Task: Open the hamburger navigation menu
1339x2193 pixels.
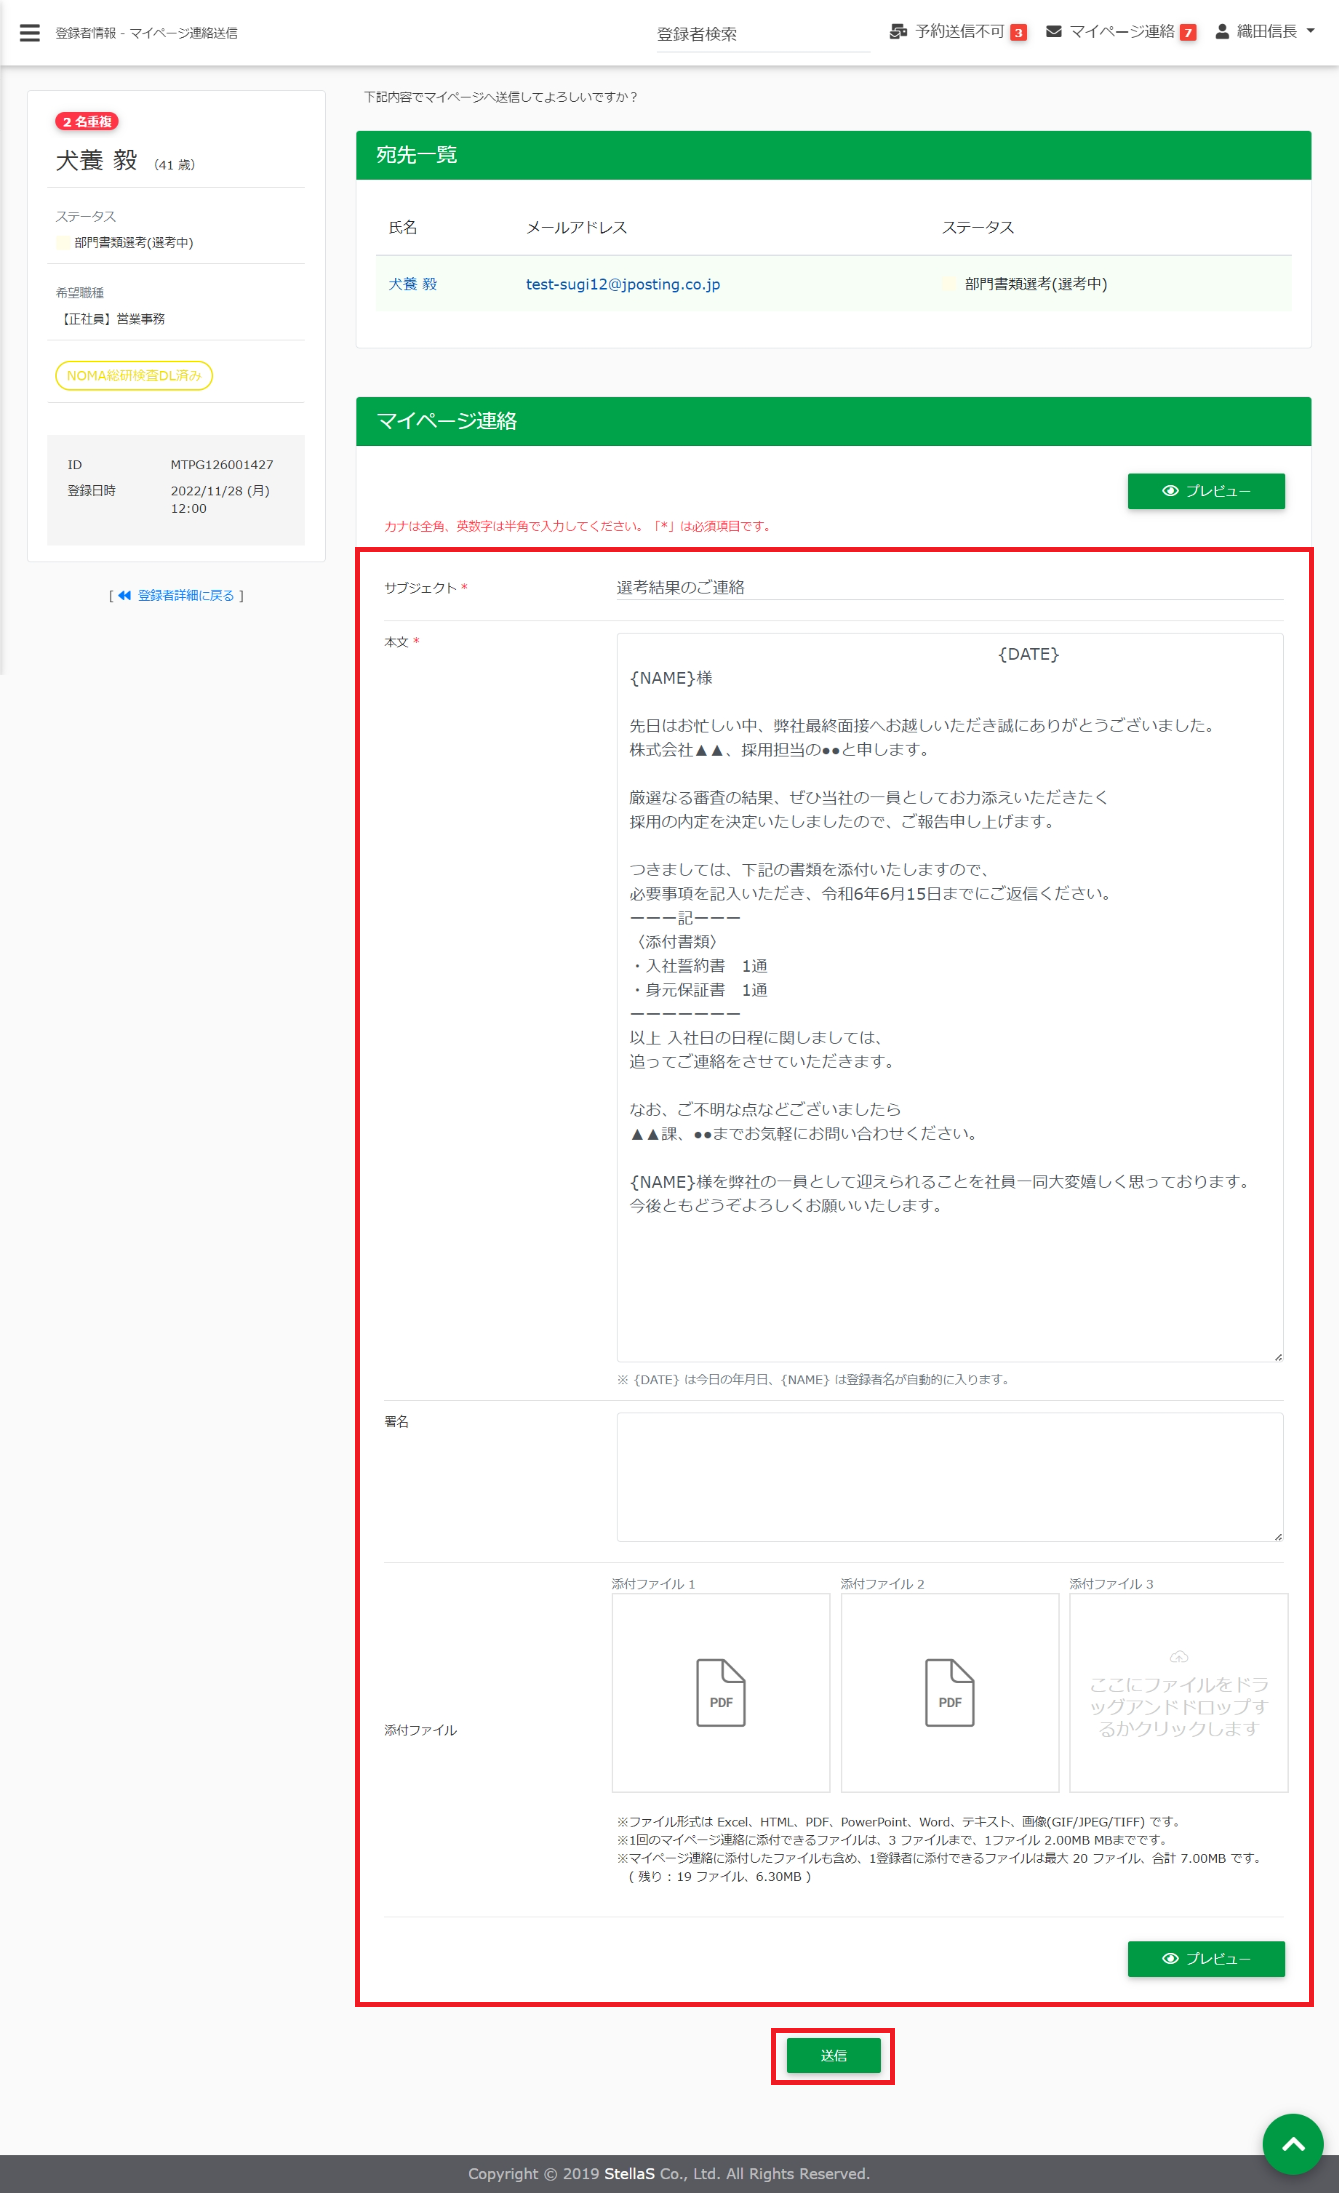Action: tap(30, 33)
